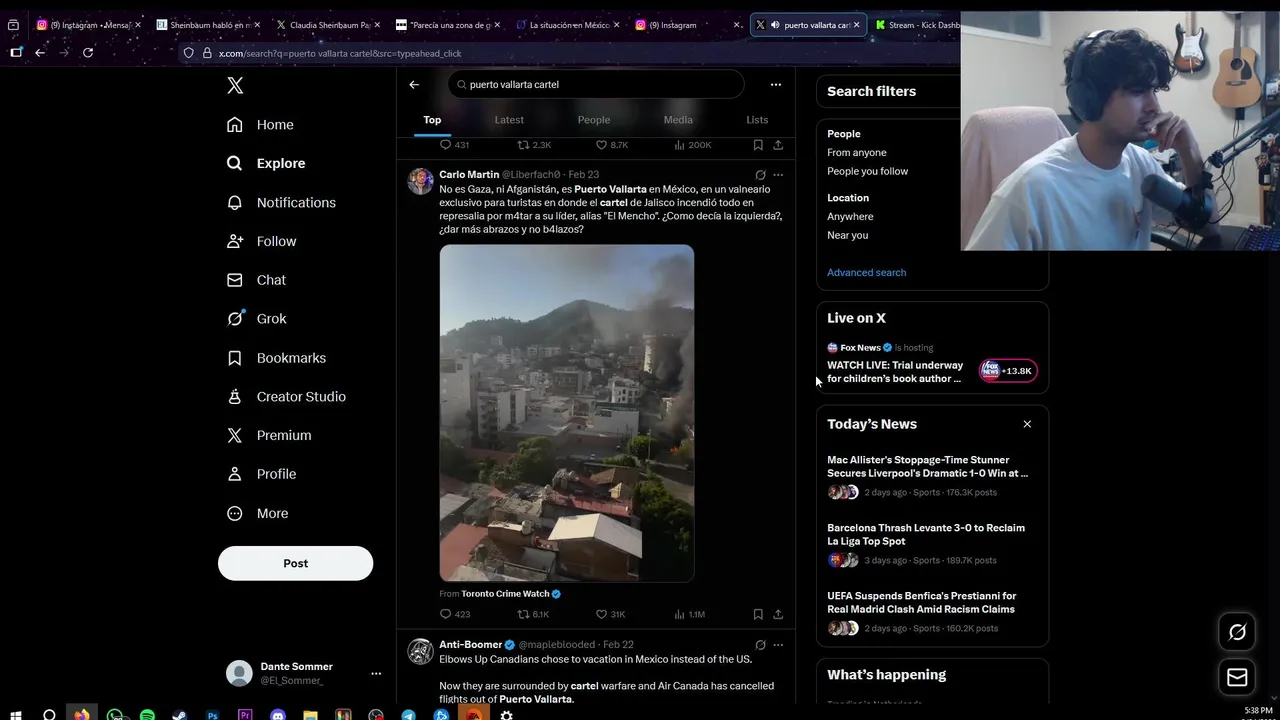1280x720 pixels.
Task: Select People filter From anyone
Action: coord(857,153)
